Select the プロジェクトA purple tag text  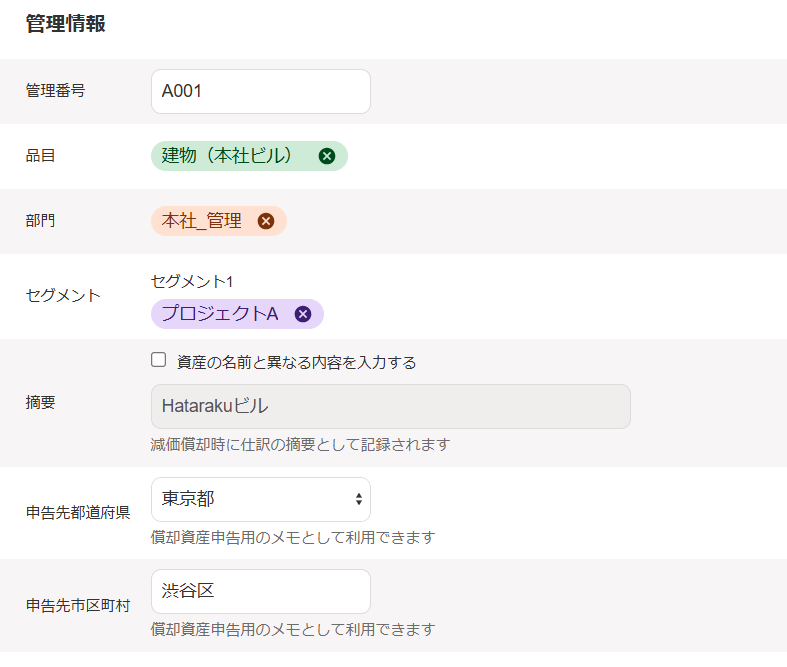(220, 314)
